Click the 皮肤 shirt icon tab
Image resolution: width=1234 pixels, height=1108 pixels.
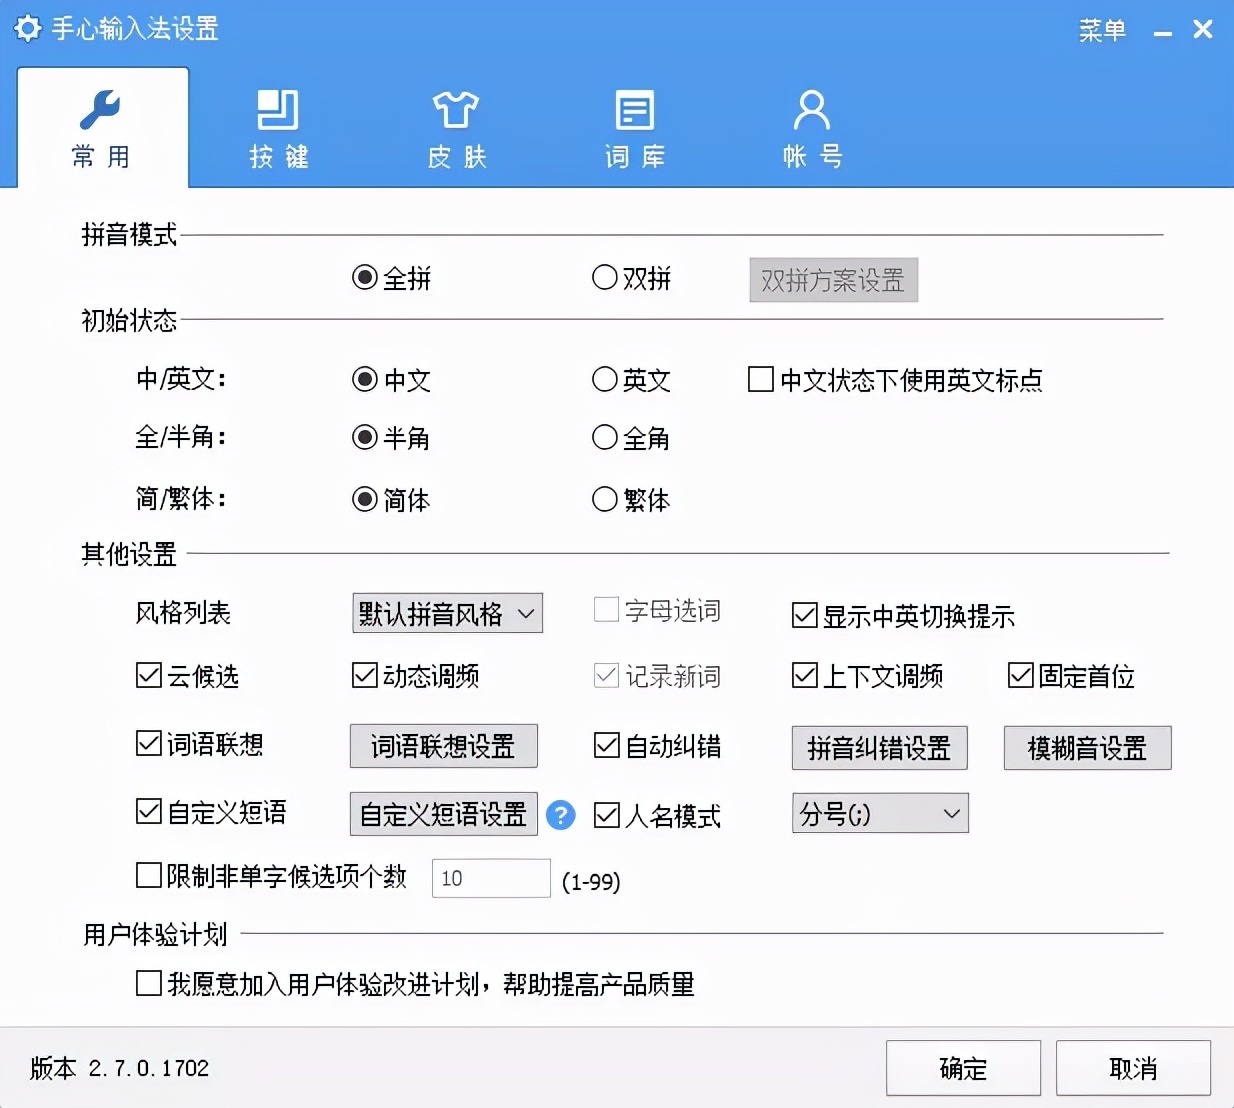coord(455,110)
